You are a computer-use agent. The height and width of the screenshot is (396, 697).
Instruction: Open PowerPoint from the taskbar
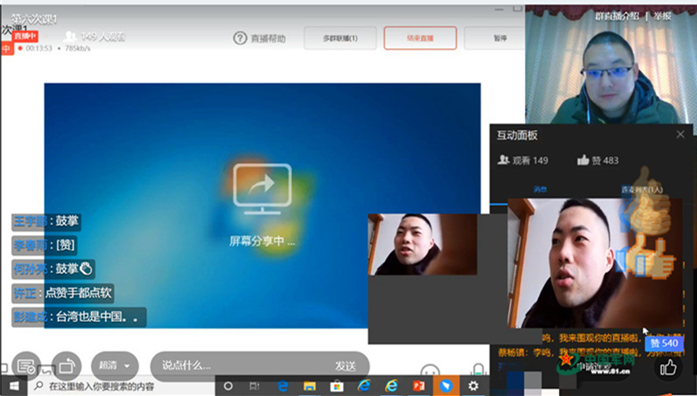click(x=419, y=386)
